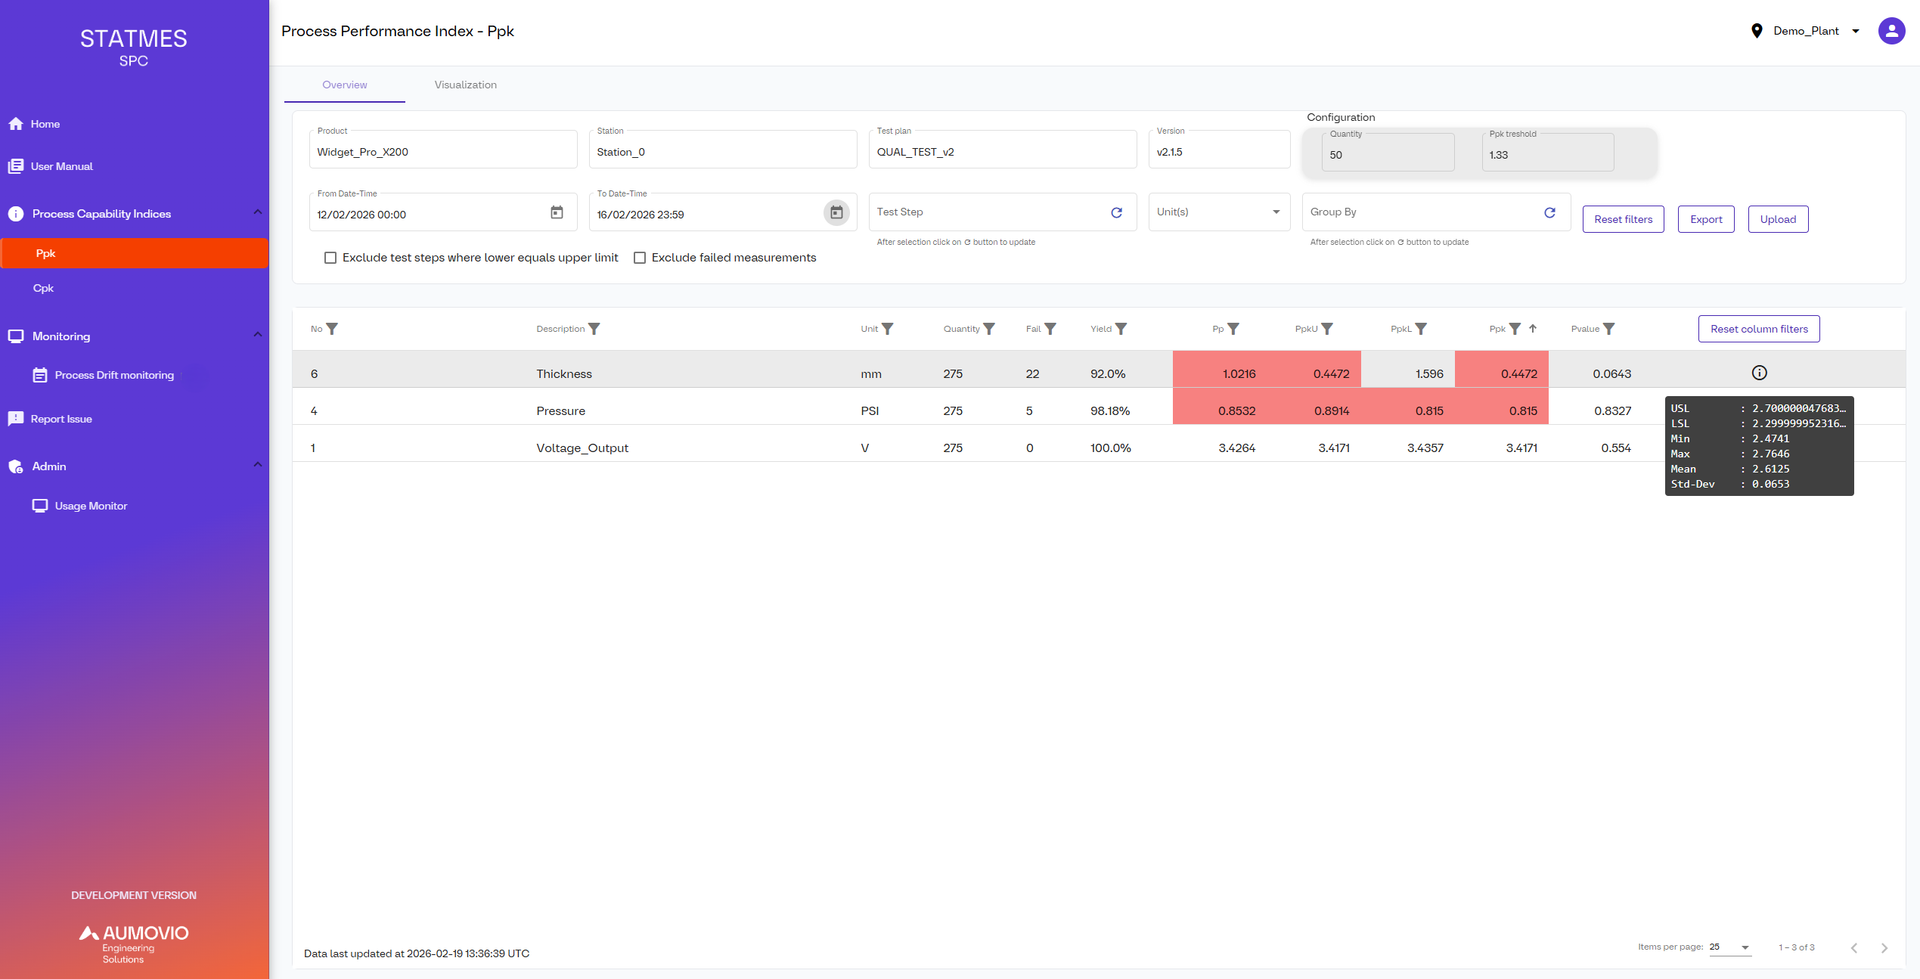This screenshot has height=979, width=1920.
Task: Enable Exclude failed measurements
Action: click(x=640, y=257)
